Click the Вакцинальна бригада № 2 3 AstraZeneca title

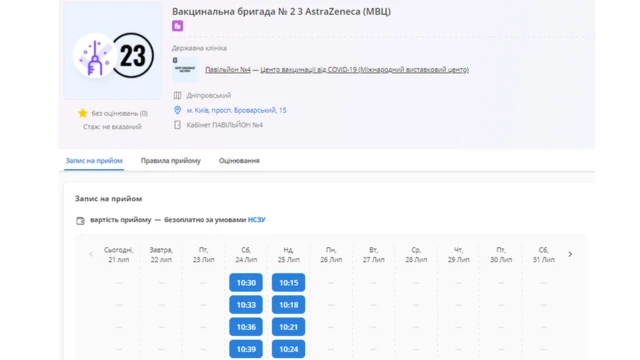pos(281,11)
